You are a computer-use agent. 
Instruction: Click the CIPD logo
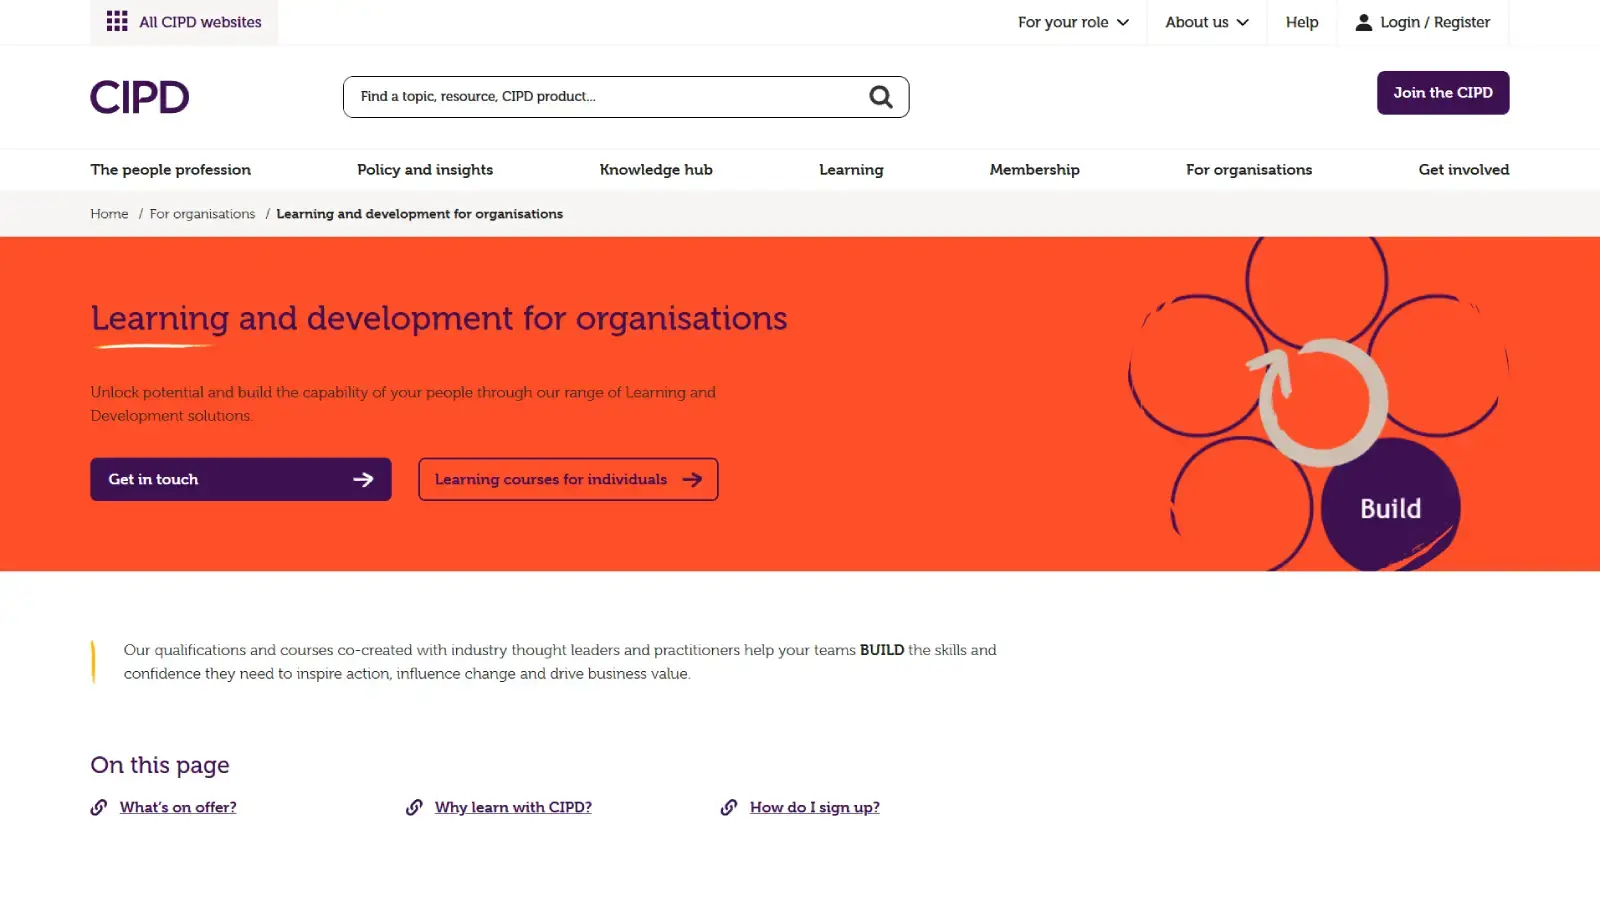[x=140, y=97]
